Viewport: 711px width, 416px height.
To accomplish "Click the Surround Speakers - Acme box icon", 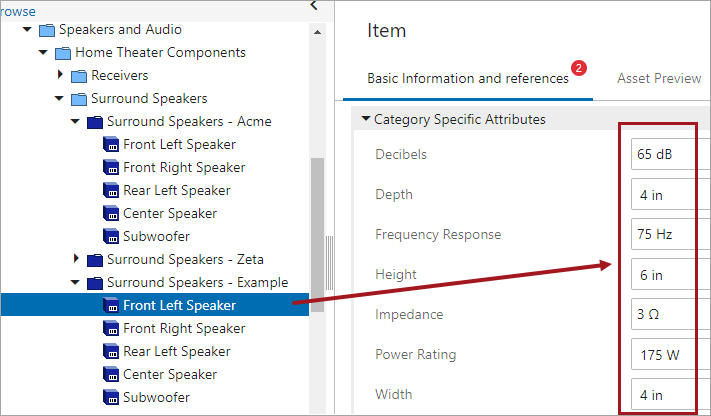I will tap(95, 122).
